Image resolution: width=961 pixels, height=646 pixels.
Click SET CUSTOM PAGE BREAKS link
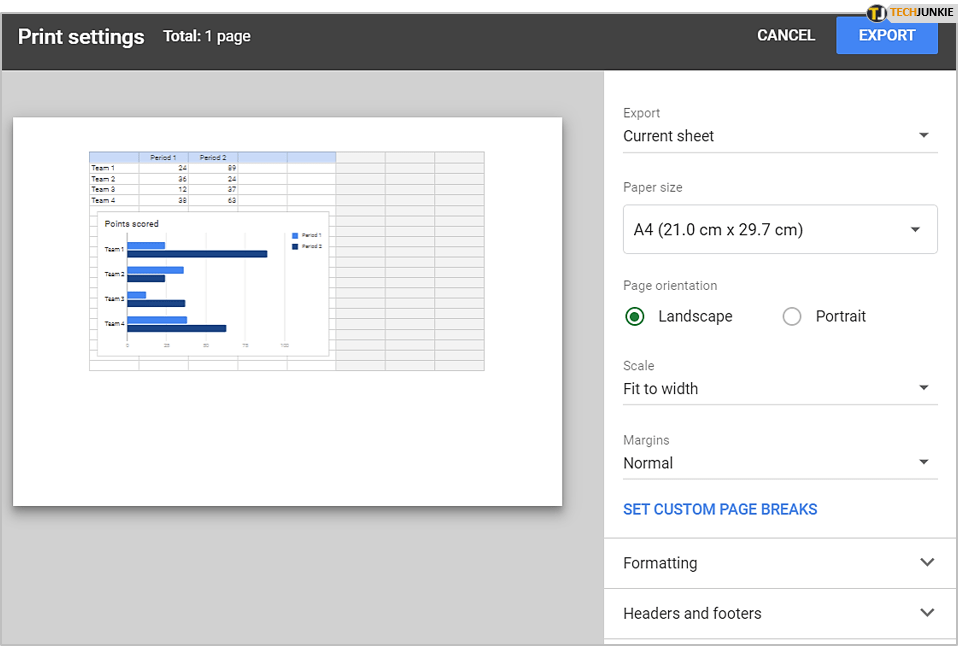pos(720,509)
